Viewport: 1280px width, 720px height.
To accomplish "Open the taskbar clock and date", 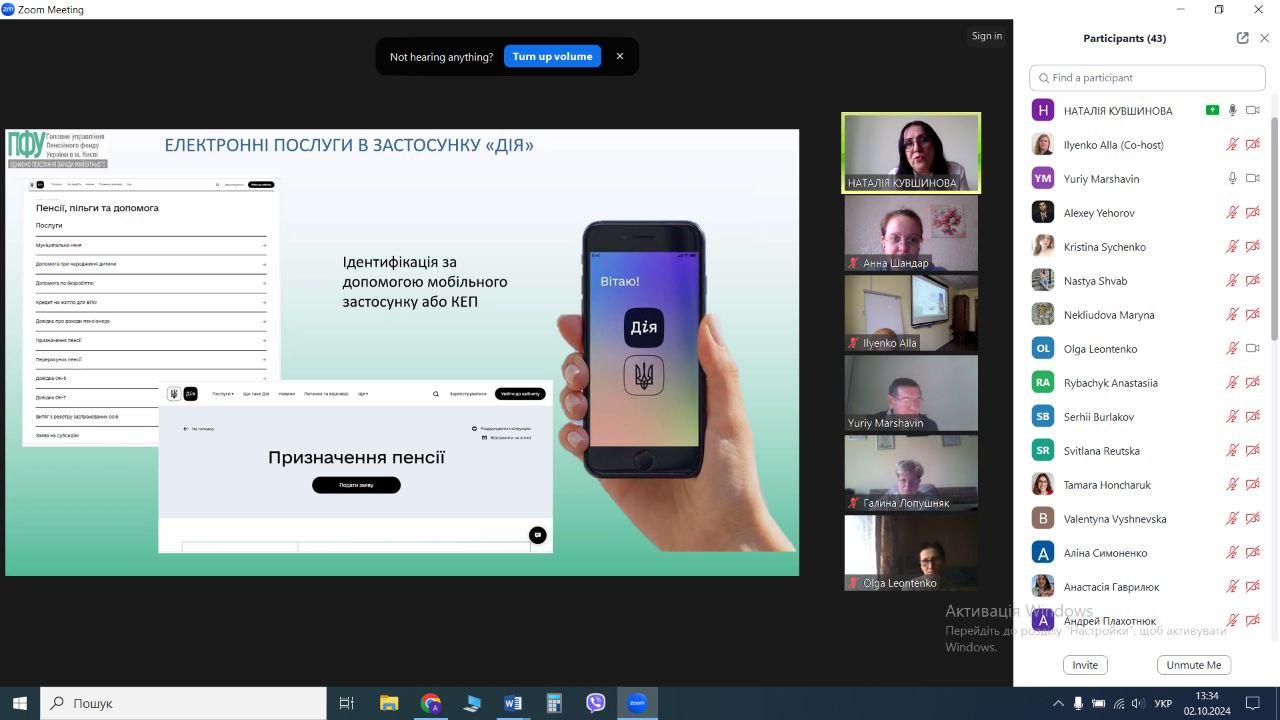I will pyautogui.click(x=1207, y=703).
